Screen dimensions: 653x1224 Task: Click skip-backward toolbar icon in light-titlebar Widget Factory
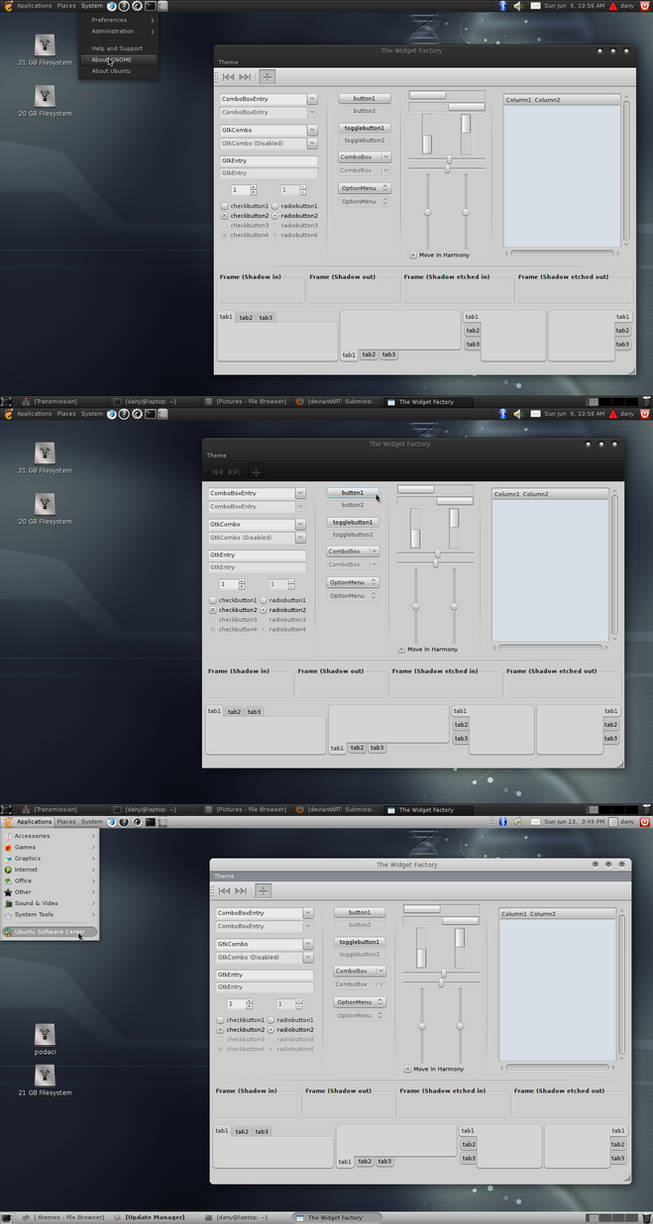coord(225,890)
